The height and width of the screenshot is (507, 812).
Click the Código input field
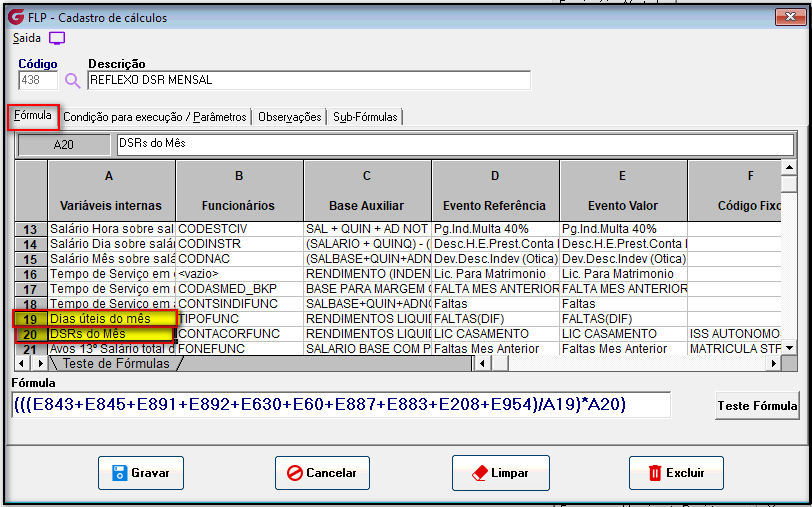(38, 80)
